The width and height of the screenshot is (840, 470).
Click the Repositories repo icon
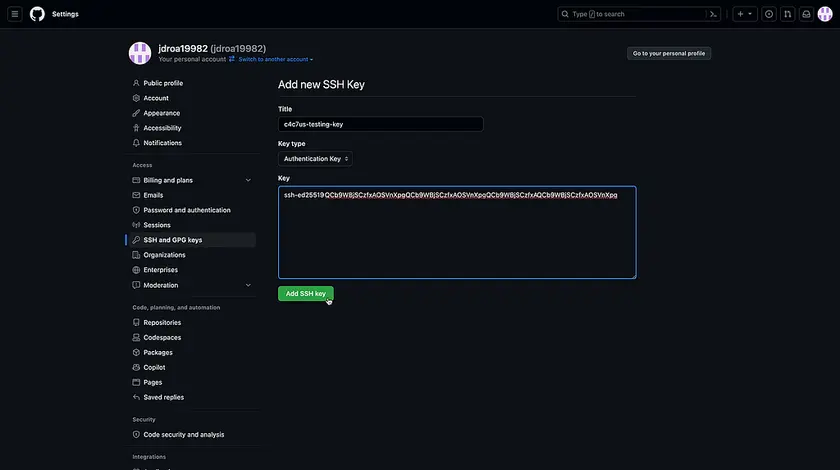(x=136, y=323)
